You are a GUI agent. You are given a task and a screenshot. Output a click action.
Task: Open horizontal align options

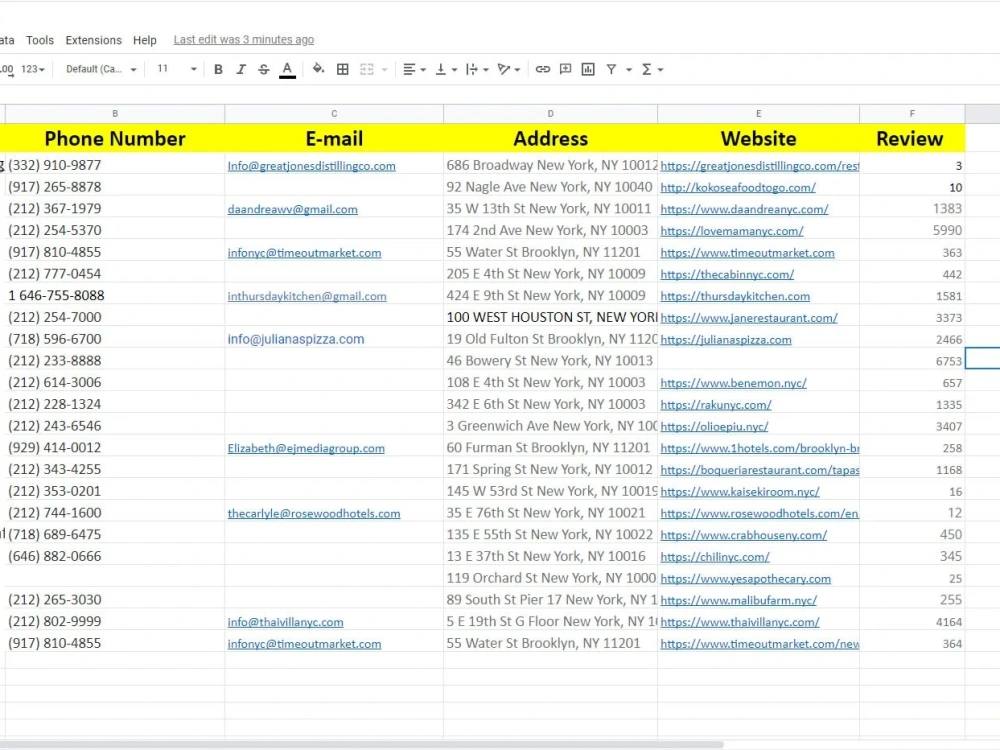pos(414,70)
